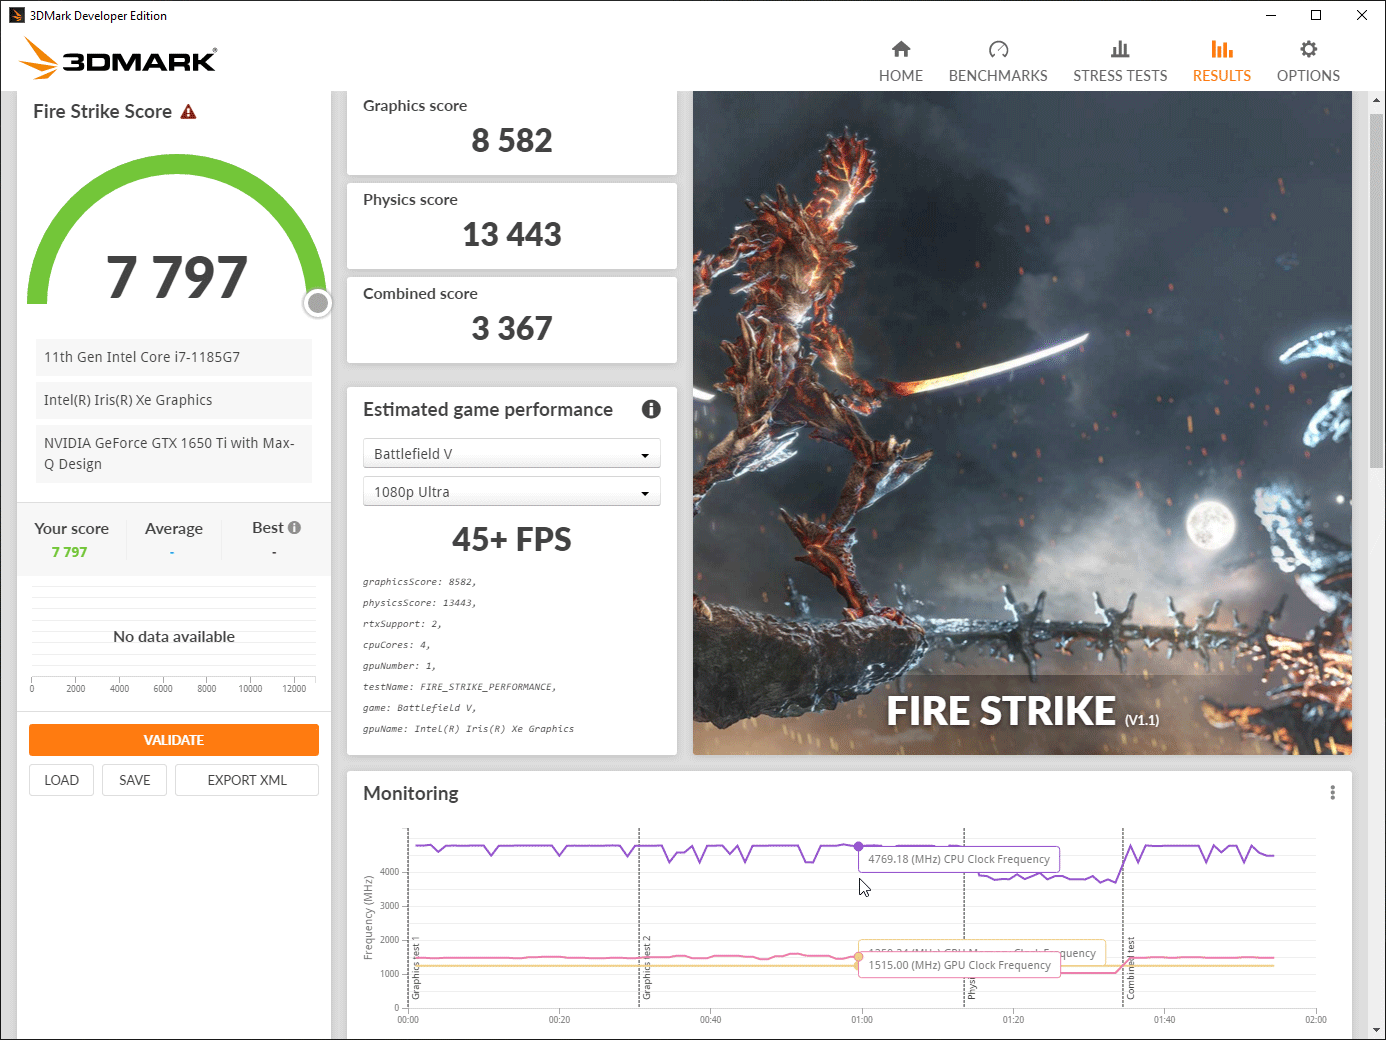Click the Intel(R) Iris(R) Xe Graphics entry
Viewport: 1386px width, 1040px height.
coord(174,400)
